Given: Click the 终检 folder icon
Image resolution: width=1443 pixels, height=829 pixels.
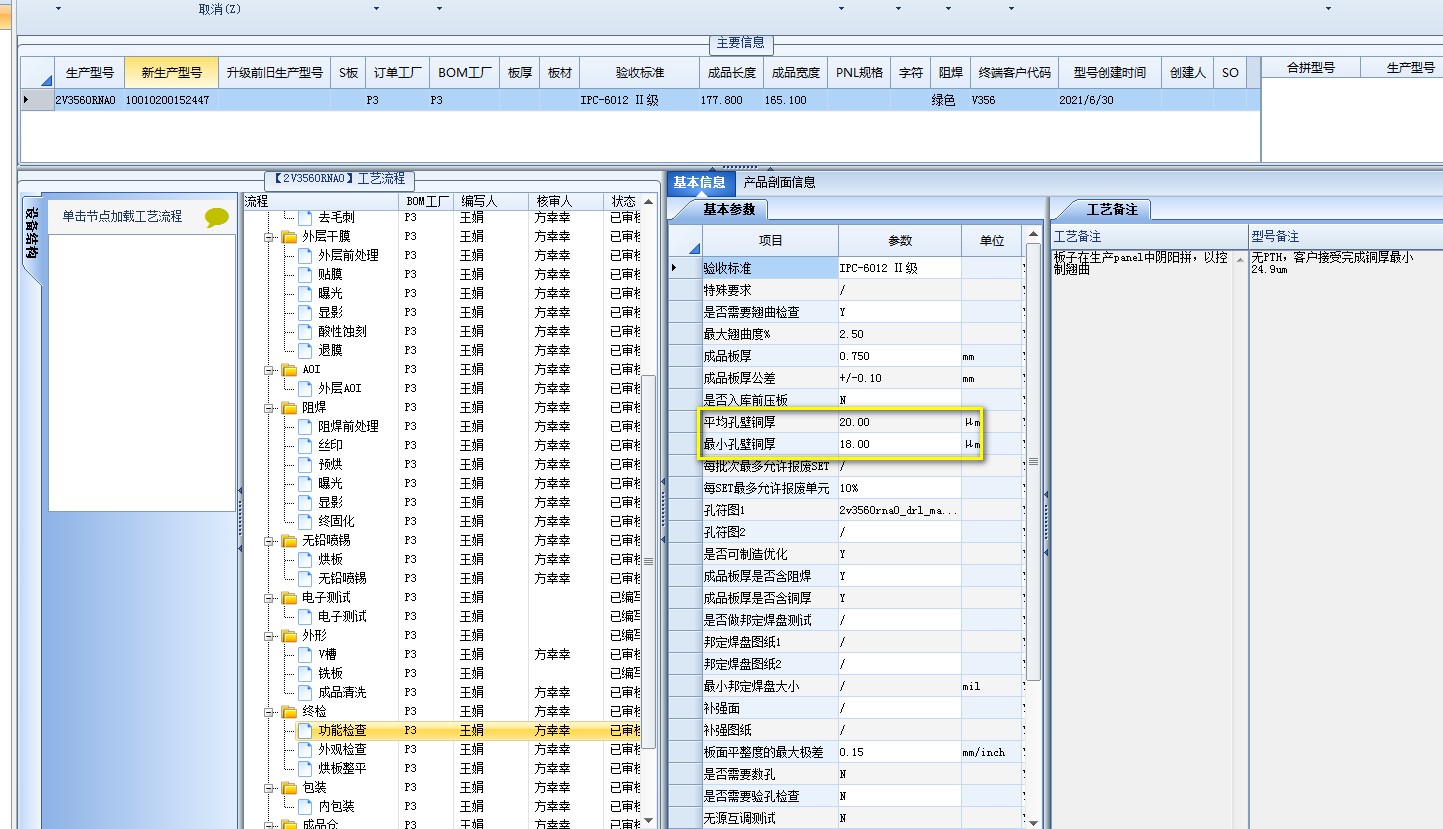Looking at the screenshot, I should pyautogui.click(x=289, y=712).
